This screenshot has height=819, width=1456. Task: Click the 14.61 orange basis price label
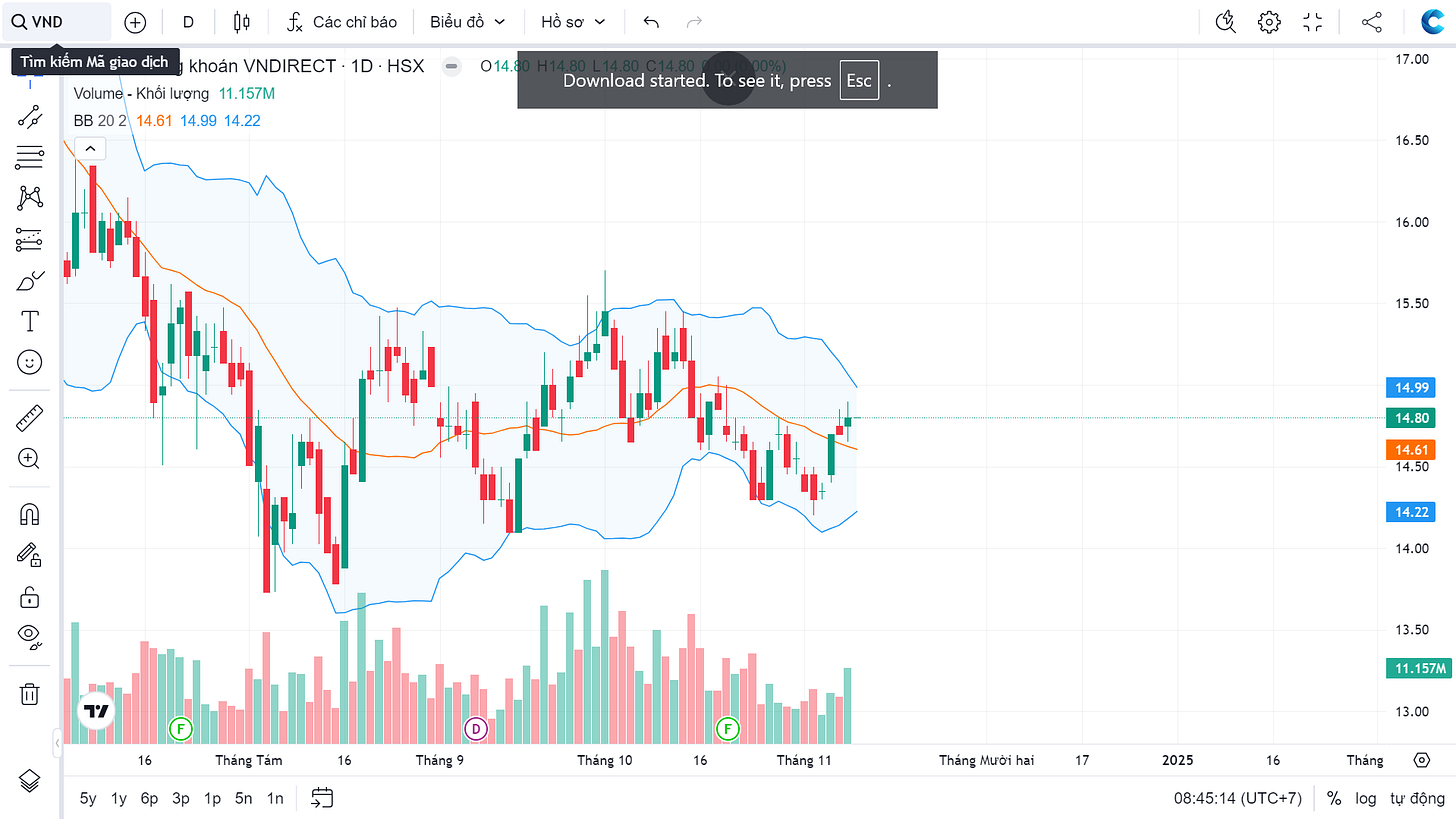[x=1413, y=449]
